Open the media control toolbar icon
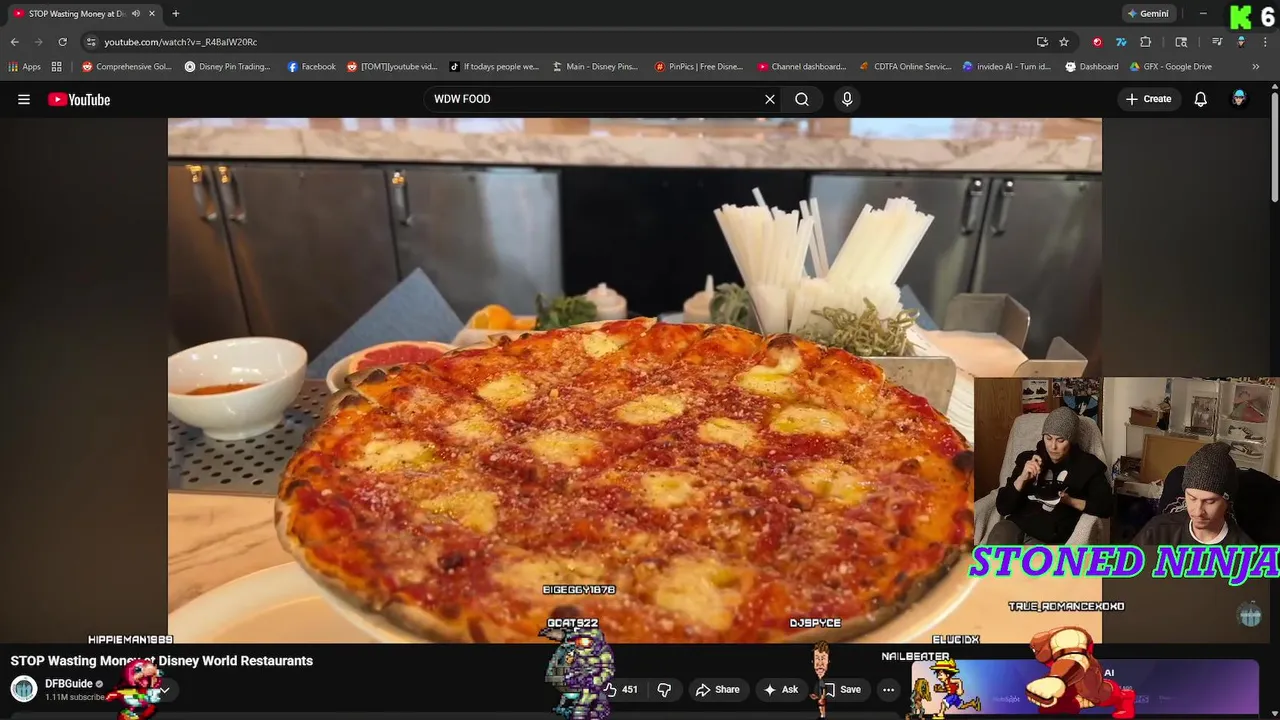1280x720 pixels. coord(1217,42)
